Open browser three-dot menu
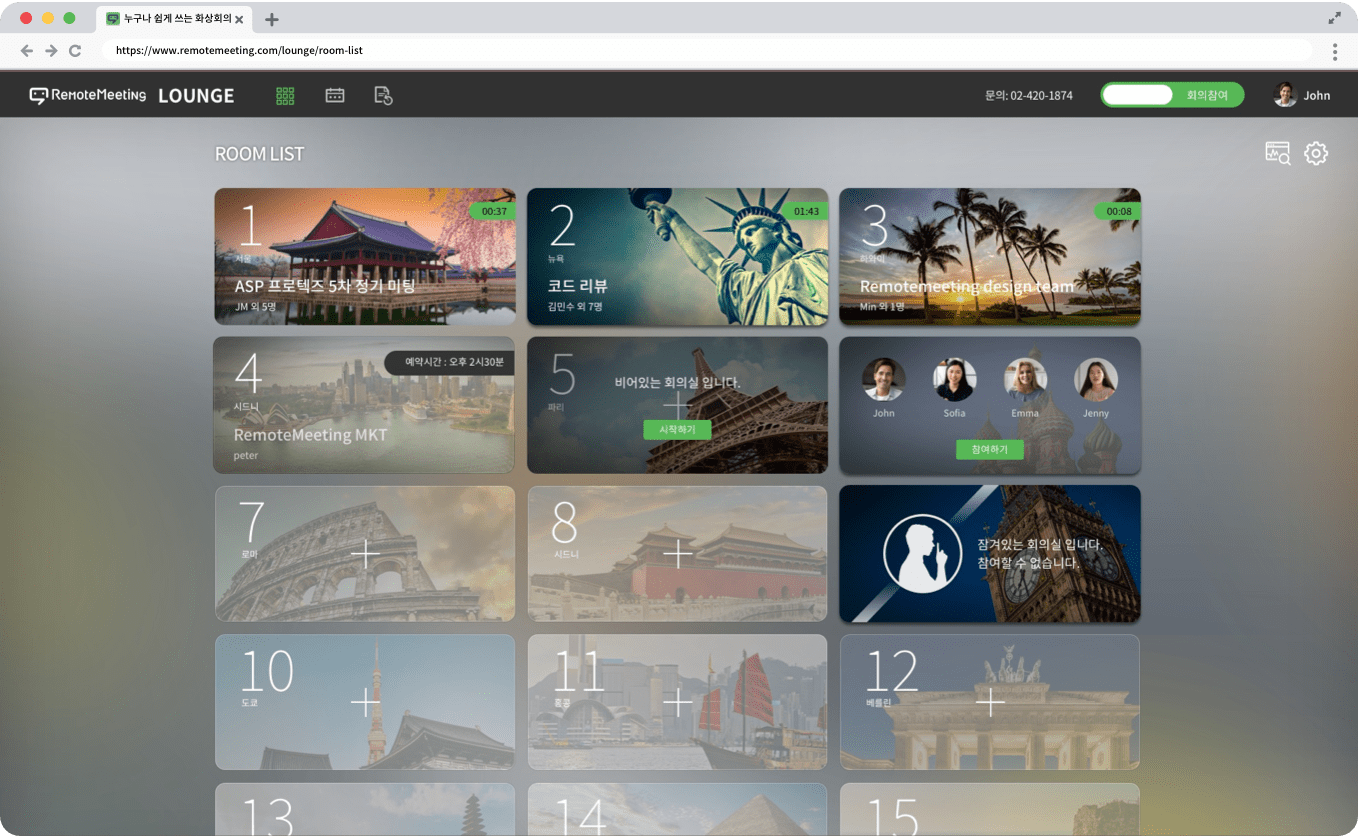The image size is (1358, 836). tap(1335, 51)
